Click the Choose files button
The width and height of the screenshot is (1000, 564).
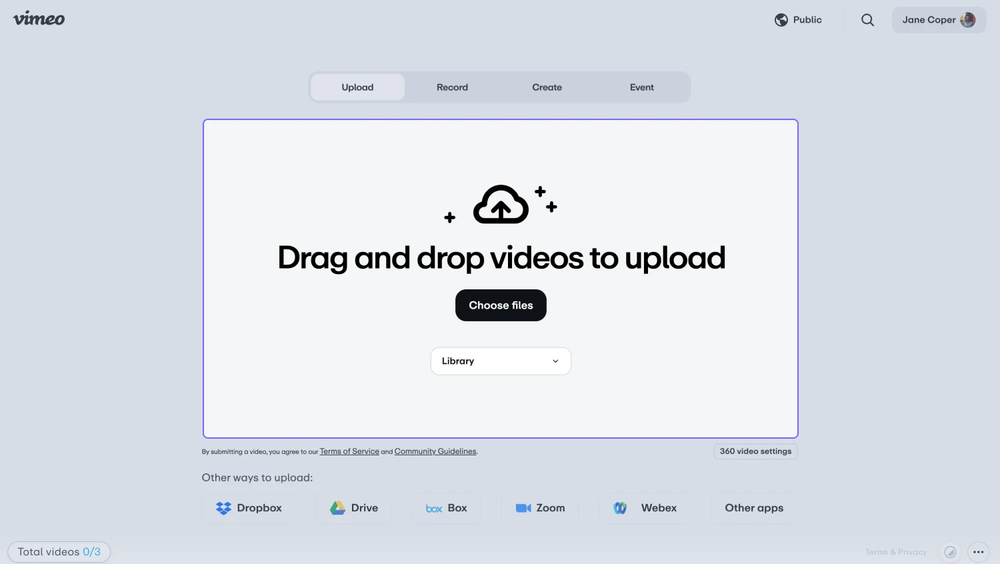pyautogui.click(x=501, y=305)
